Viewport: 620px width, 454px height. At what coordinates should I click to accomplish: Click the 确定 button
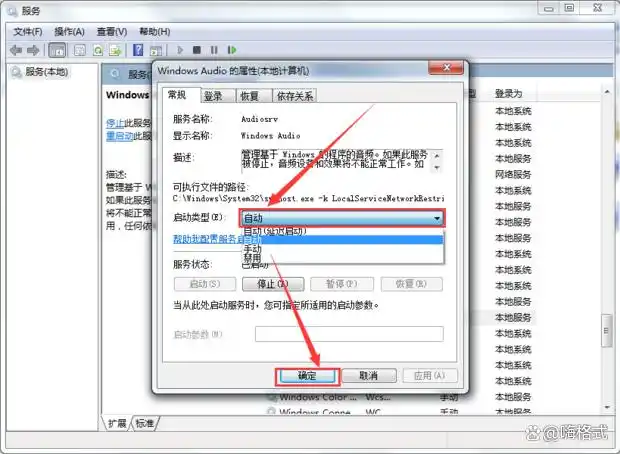[307, 376]
